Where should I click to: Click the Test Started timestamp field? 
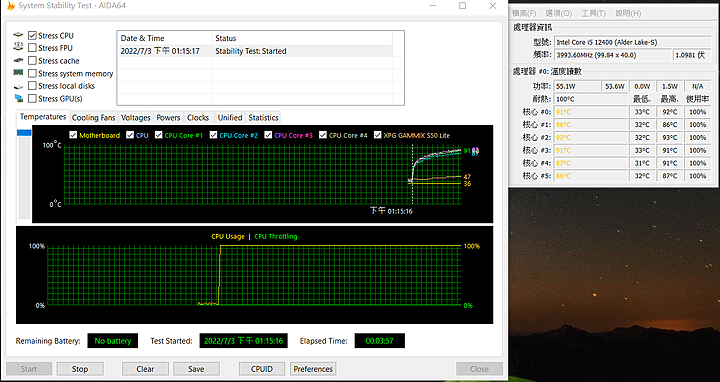coord(243,341)
